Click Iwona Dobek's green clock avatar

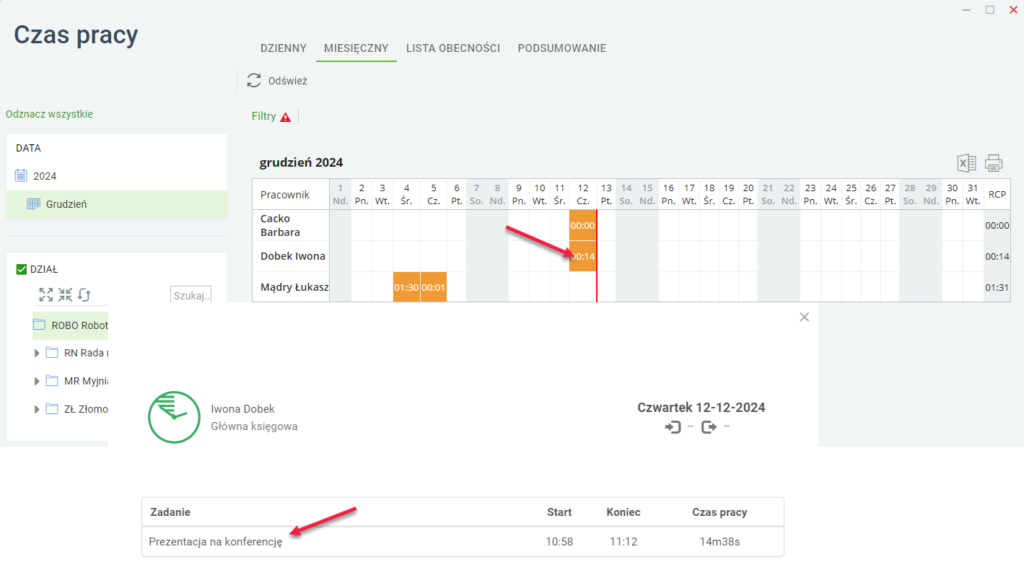point(174,417)
